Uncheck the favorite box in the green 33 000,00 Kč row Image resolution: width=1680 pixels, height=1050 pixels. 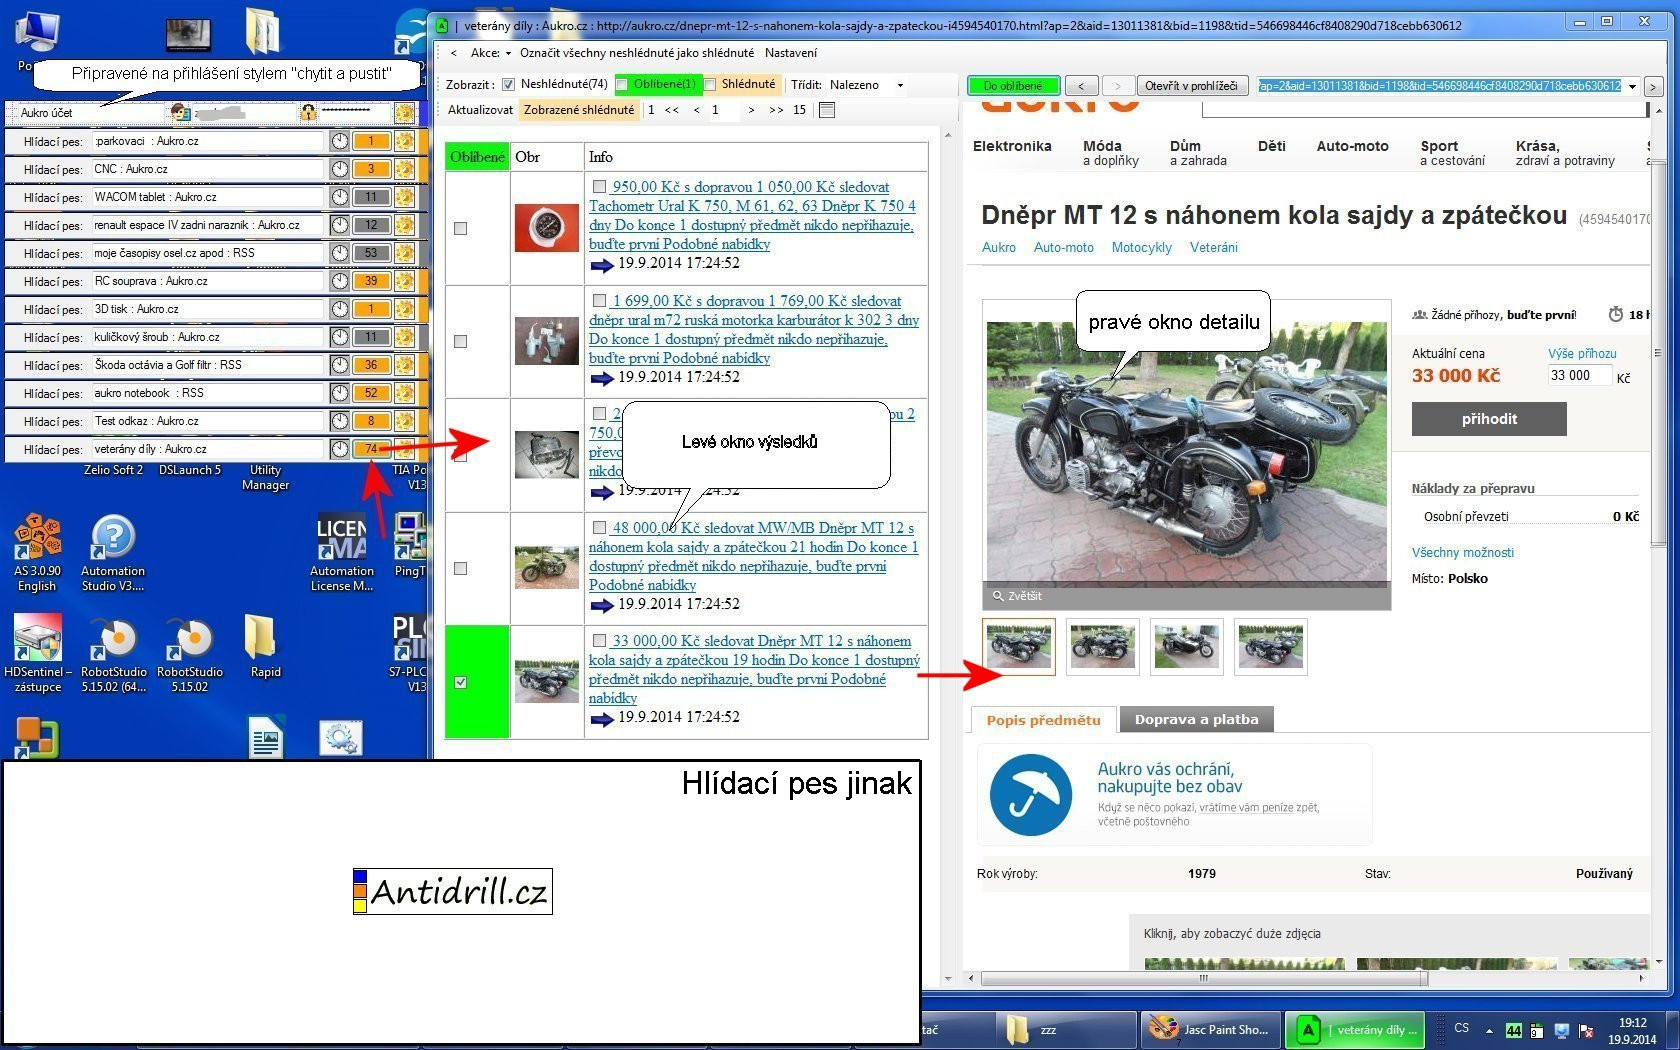click(461, 682)
